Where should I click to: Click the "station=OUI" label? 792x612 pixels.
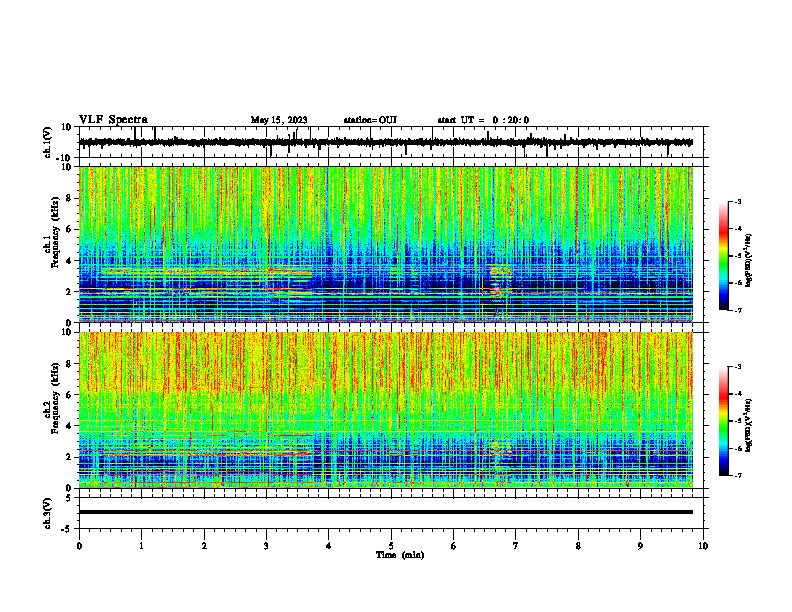click(370, 120)
